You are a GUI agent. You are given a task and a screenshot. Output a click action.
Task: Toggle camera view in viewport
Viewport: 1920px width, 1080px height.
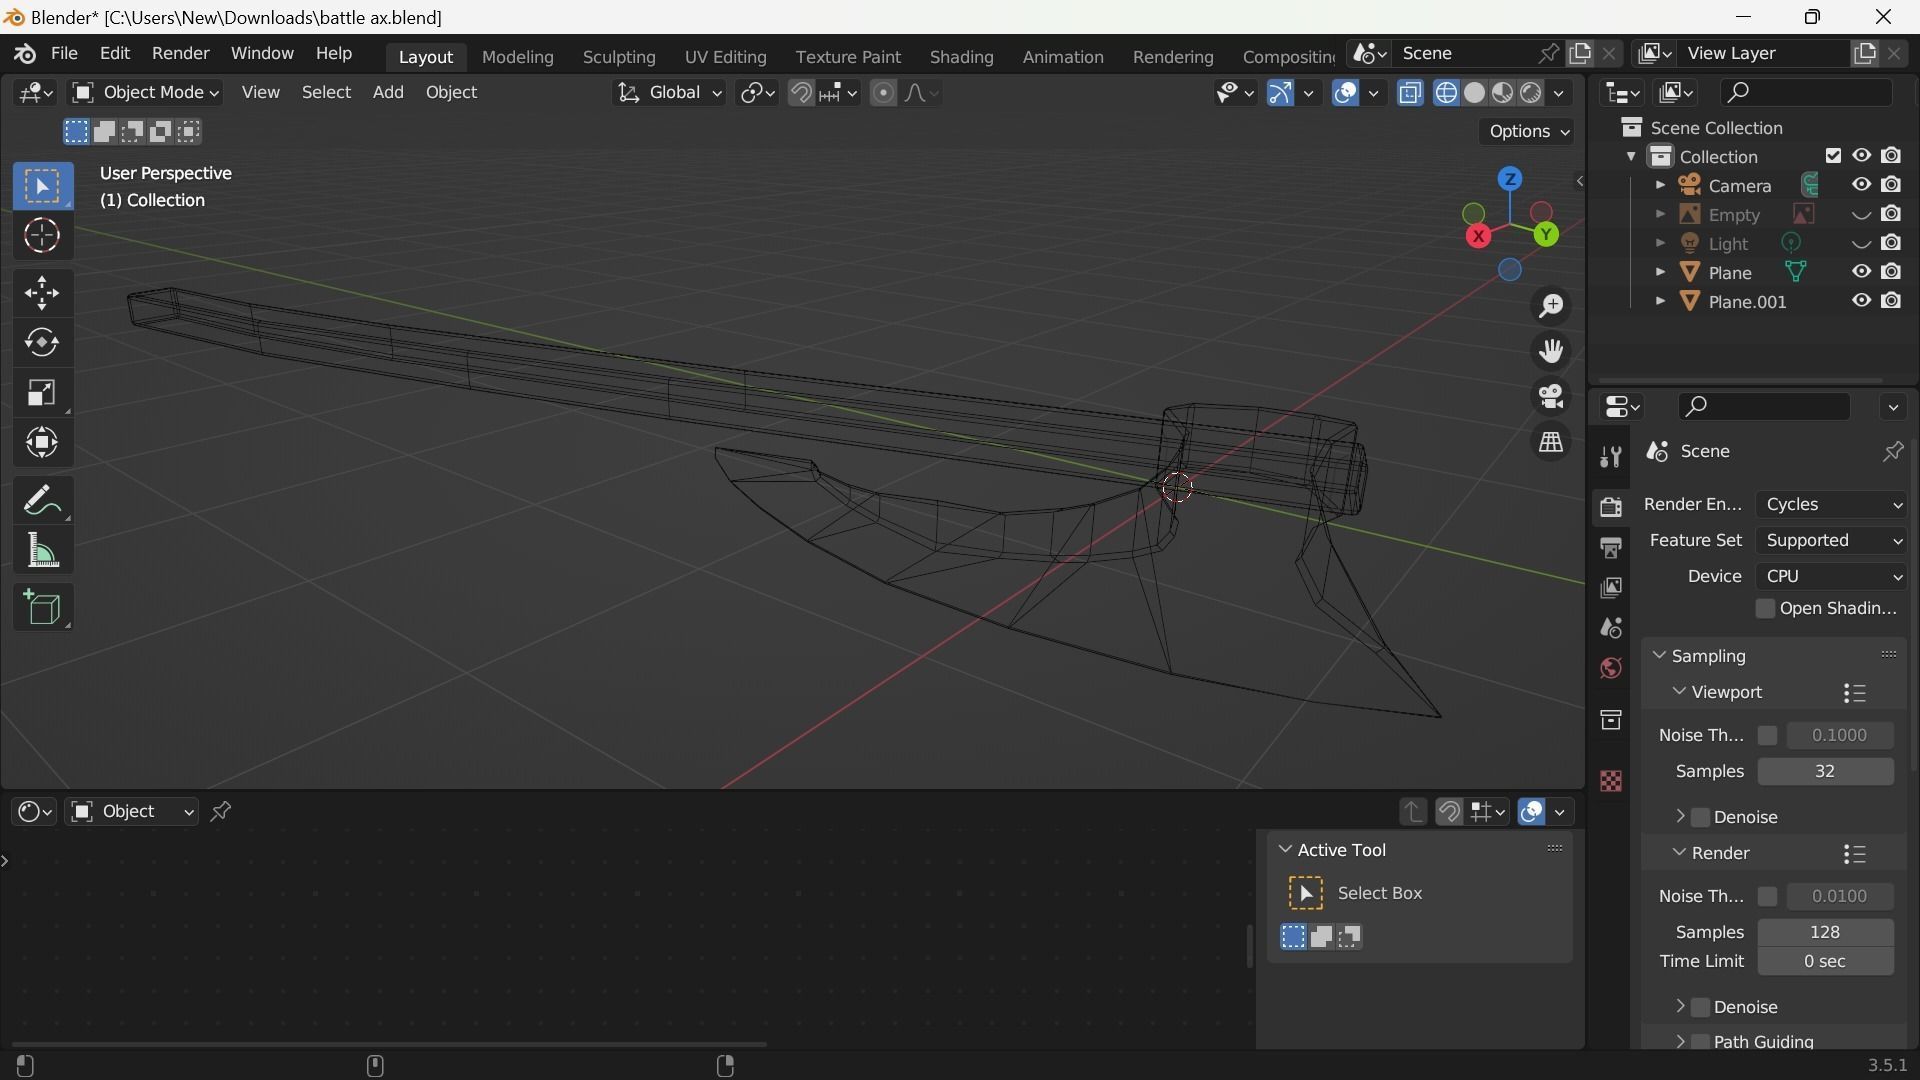1551,397
